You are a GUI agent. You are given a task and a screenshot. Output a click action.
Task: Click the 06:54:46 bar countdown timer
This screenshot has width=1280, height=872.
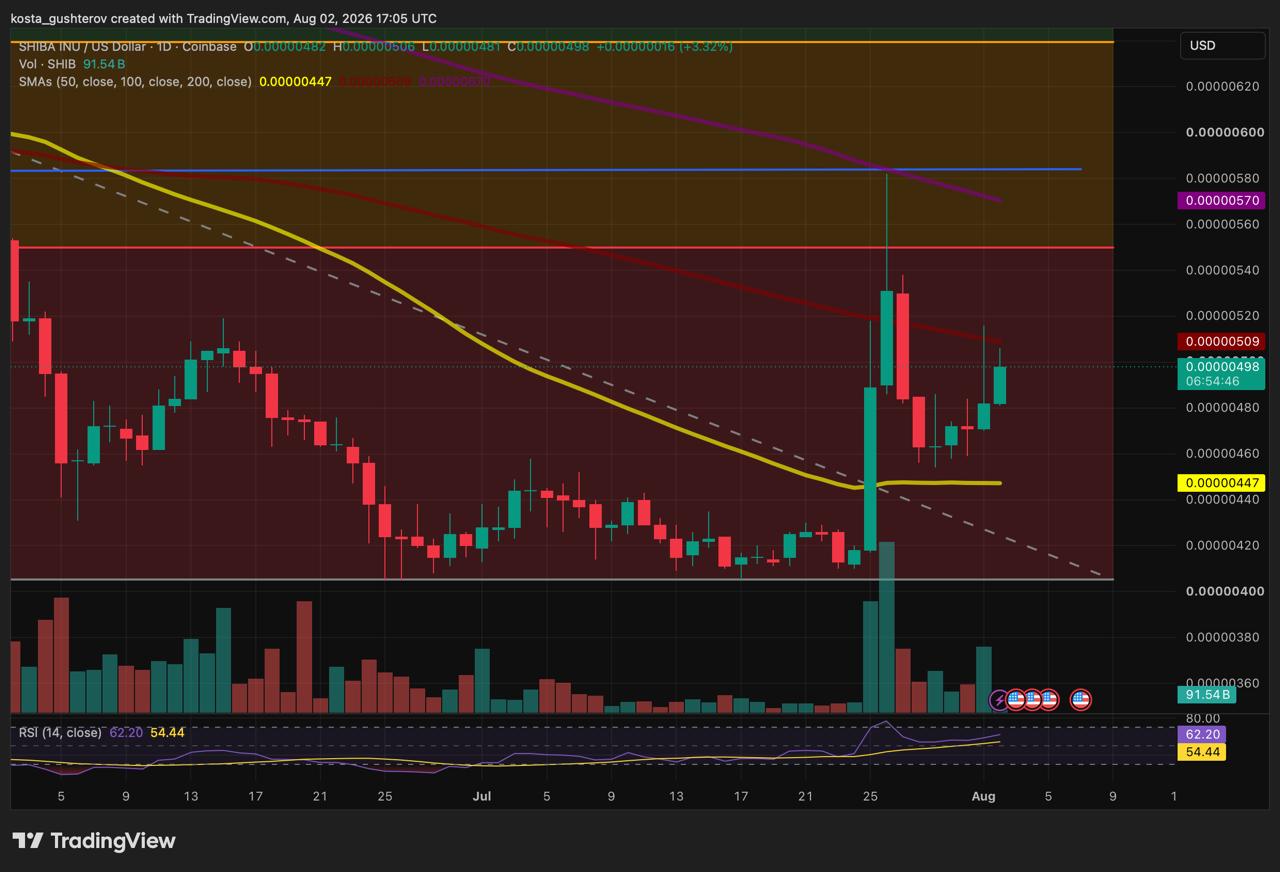(x=1213, y=381)
